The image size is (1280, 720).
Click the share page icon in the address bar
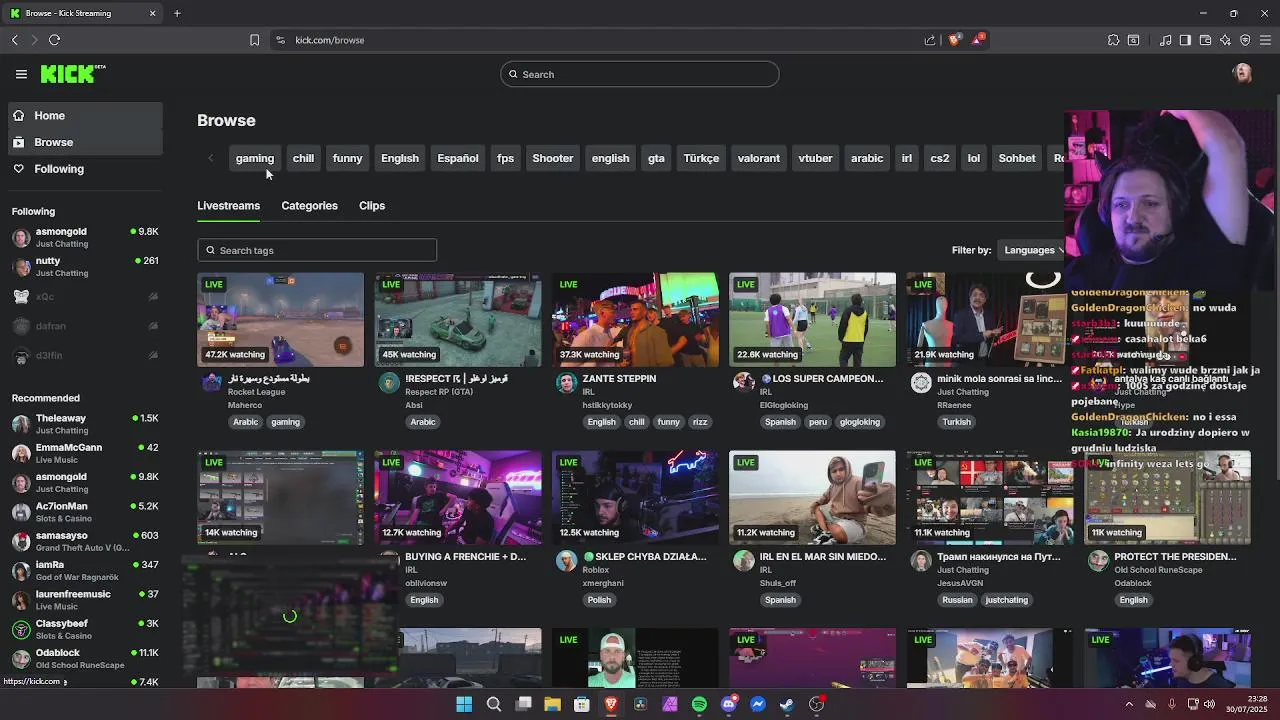(x=930, y=40)
